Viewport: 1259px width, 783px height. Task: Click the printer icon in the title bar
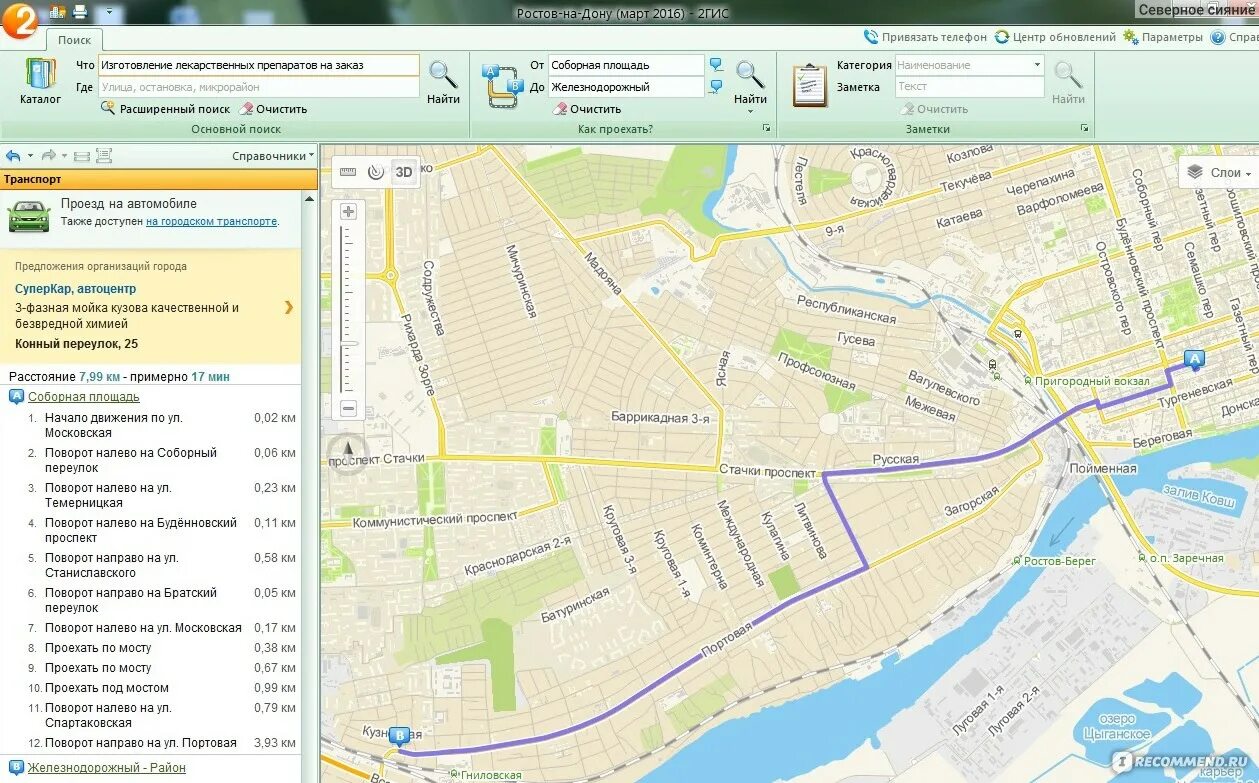click(80, 12)
